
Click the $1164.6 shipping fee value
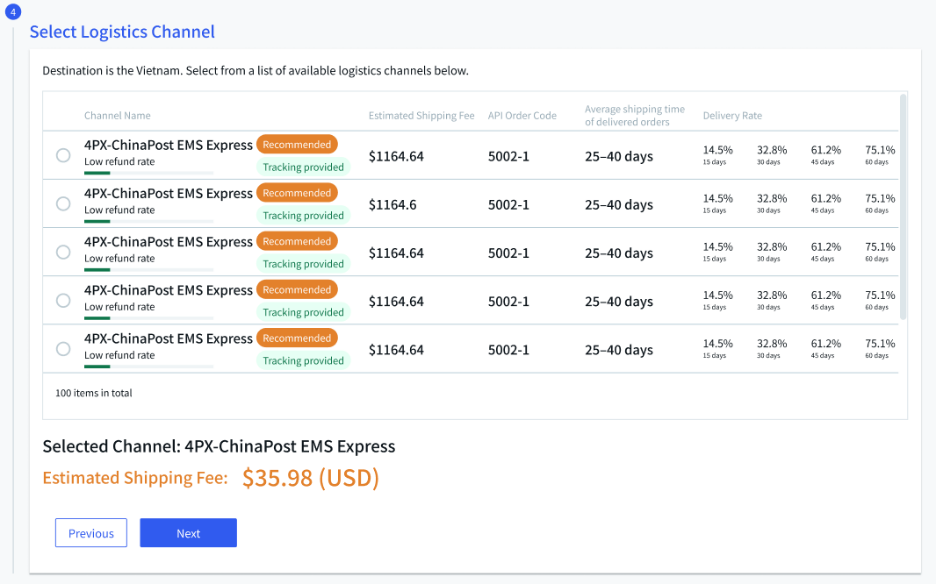pos(392,205)
